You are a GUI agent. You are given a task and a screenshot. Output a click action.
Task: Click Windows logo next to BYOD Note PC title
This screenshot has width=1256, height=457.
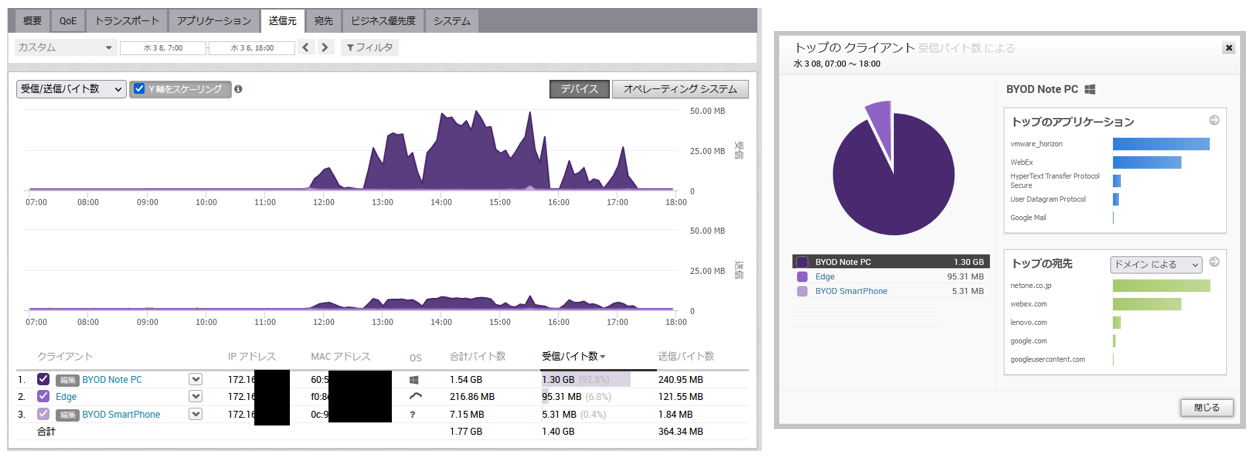1090,89
